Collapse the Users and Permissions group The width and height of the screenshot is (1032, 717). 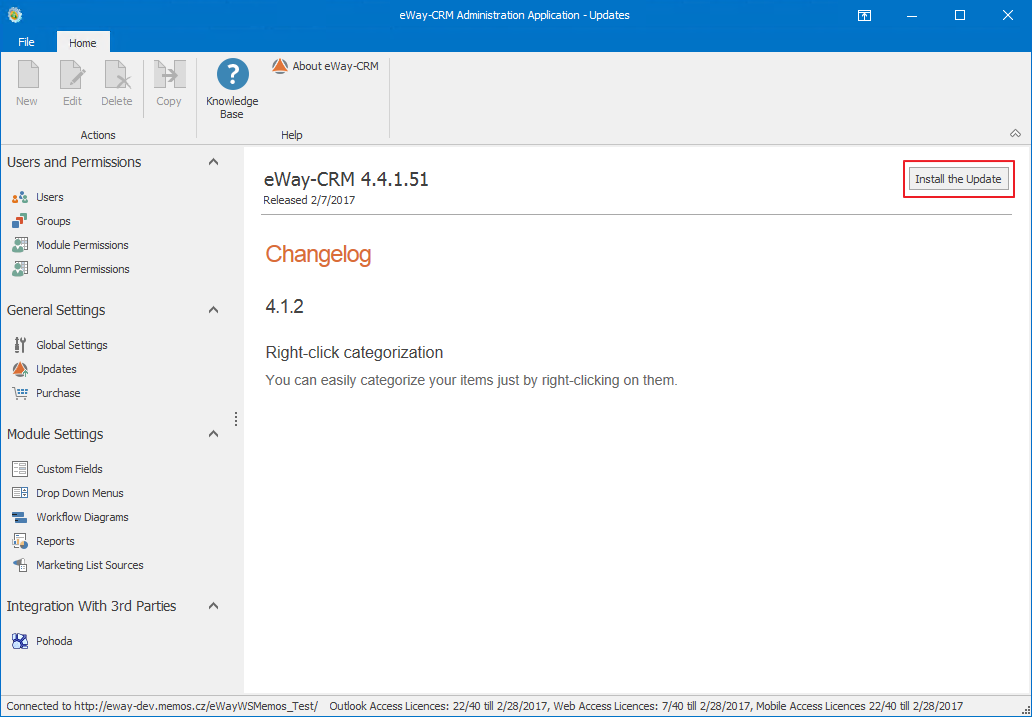(213, 162)
